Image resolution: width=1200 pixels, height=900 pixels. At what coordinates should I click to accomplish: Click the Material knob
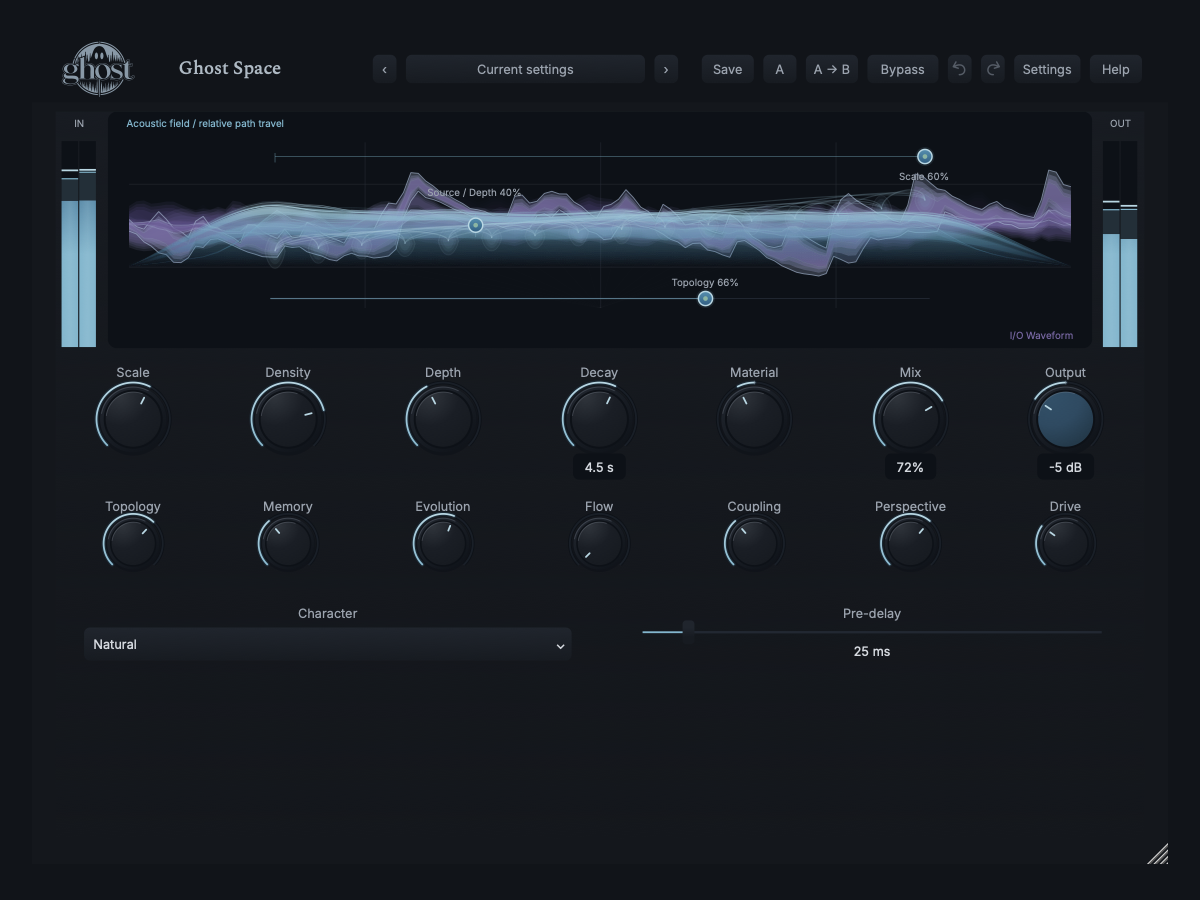[x=754, y=419]
